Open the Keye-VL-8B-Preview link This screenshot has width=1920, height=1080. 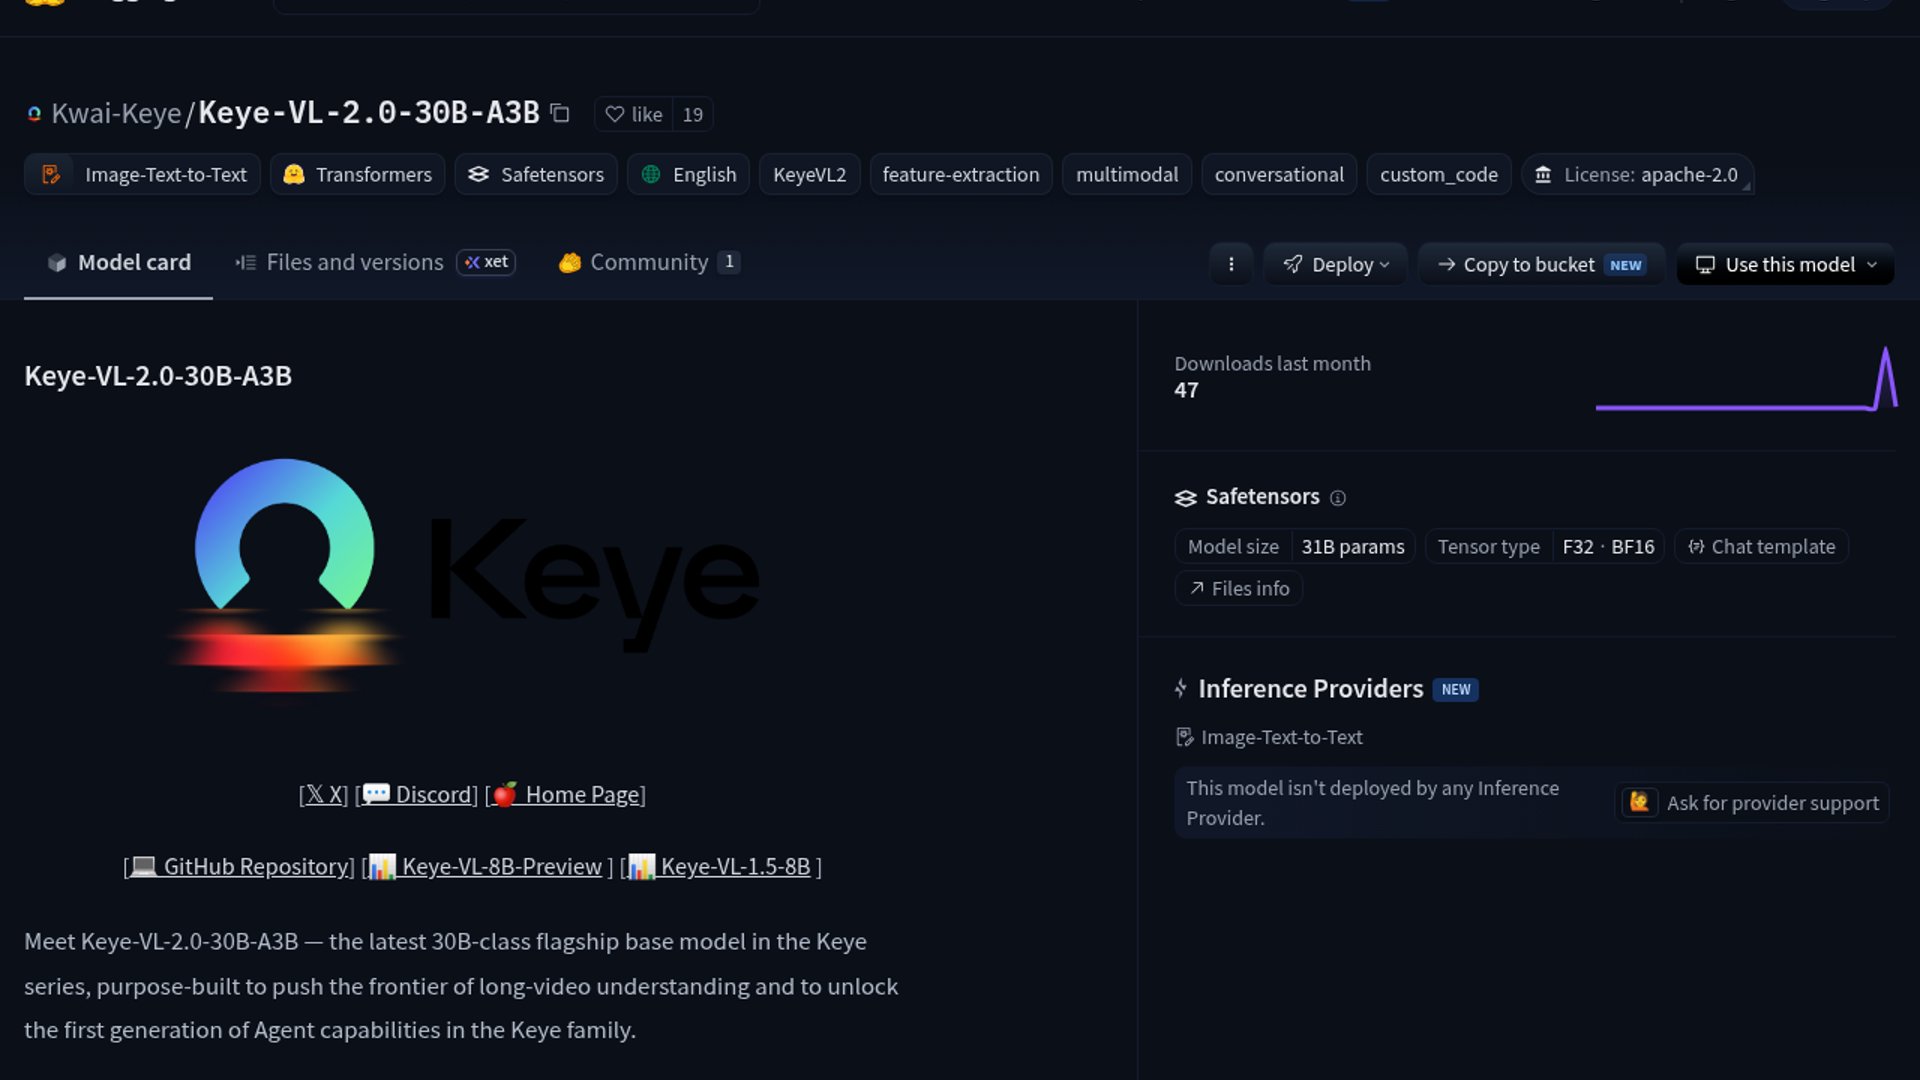click(486, 867)
